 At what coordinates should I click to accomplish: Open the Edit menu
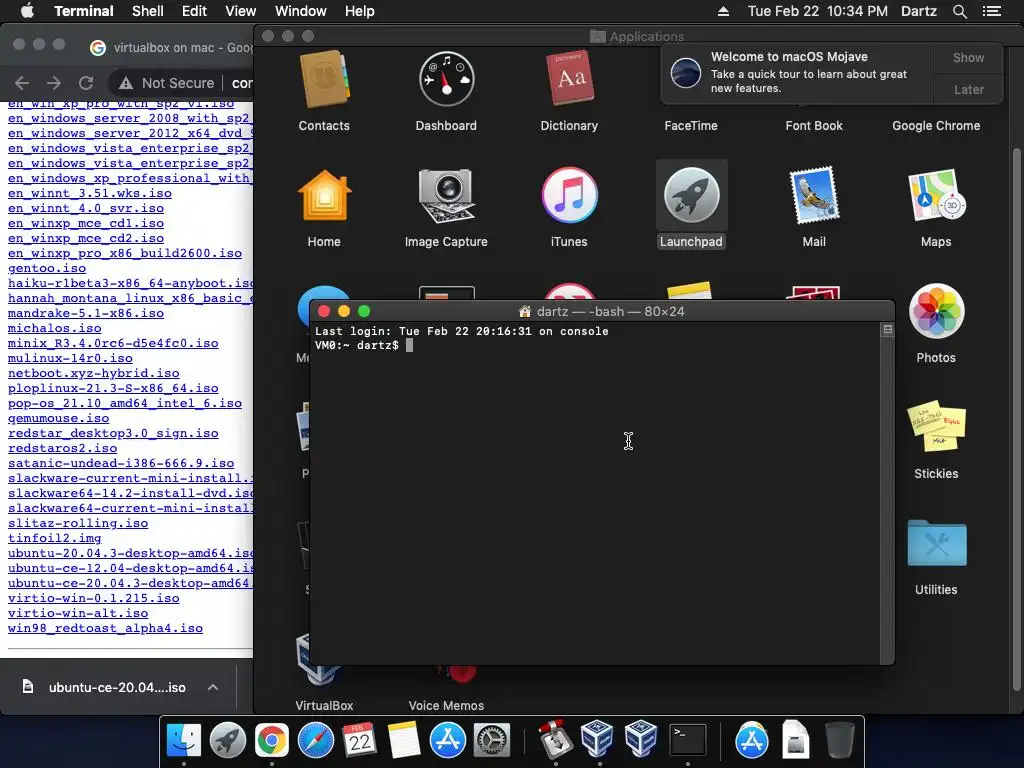(194, 11)
